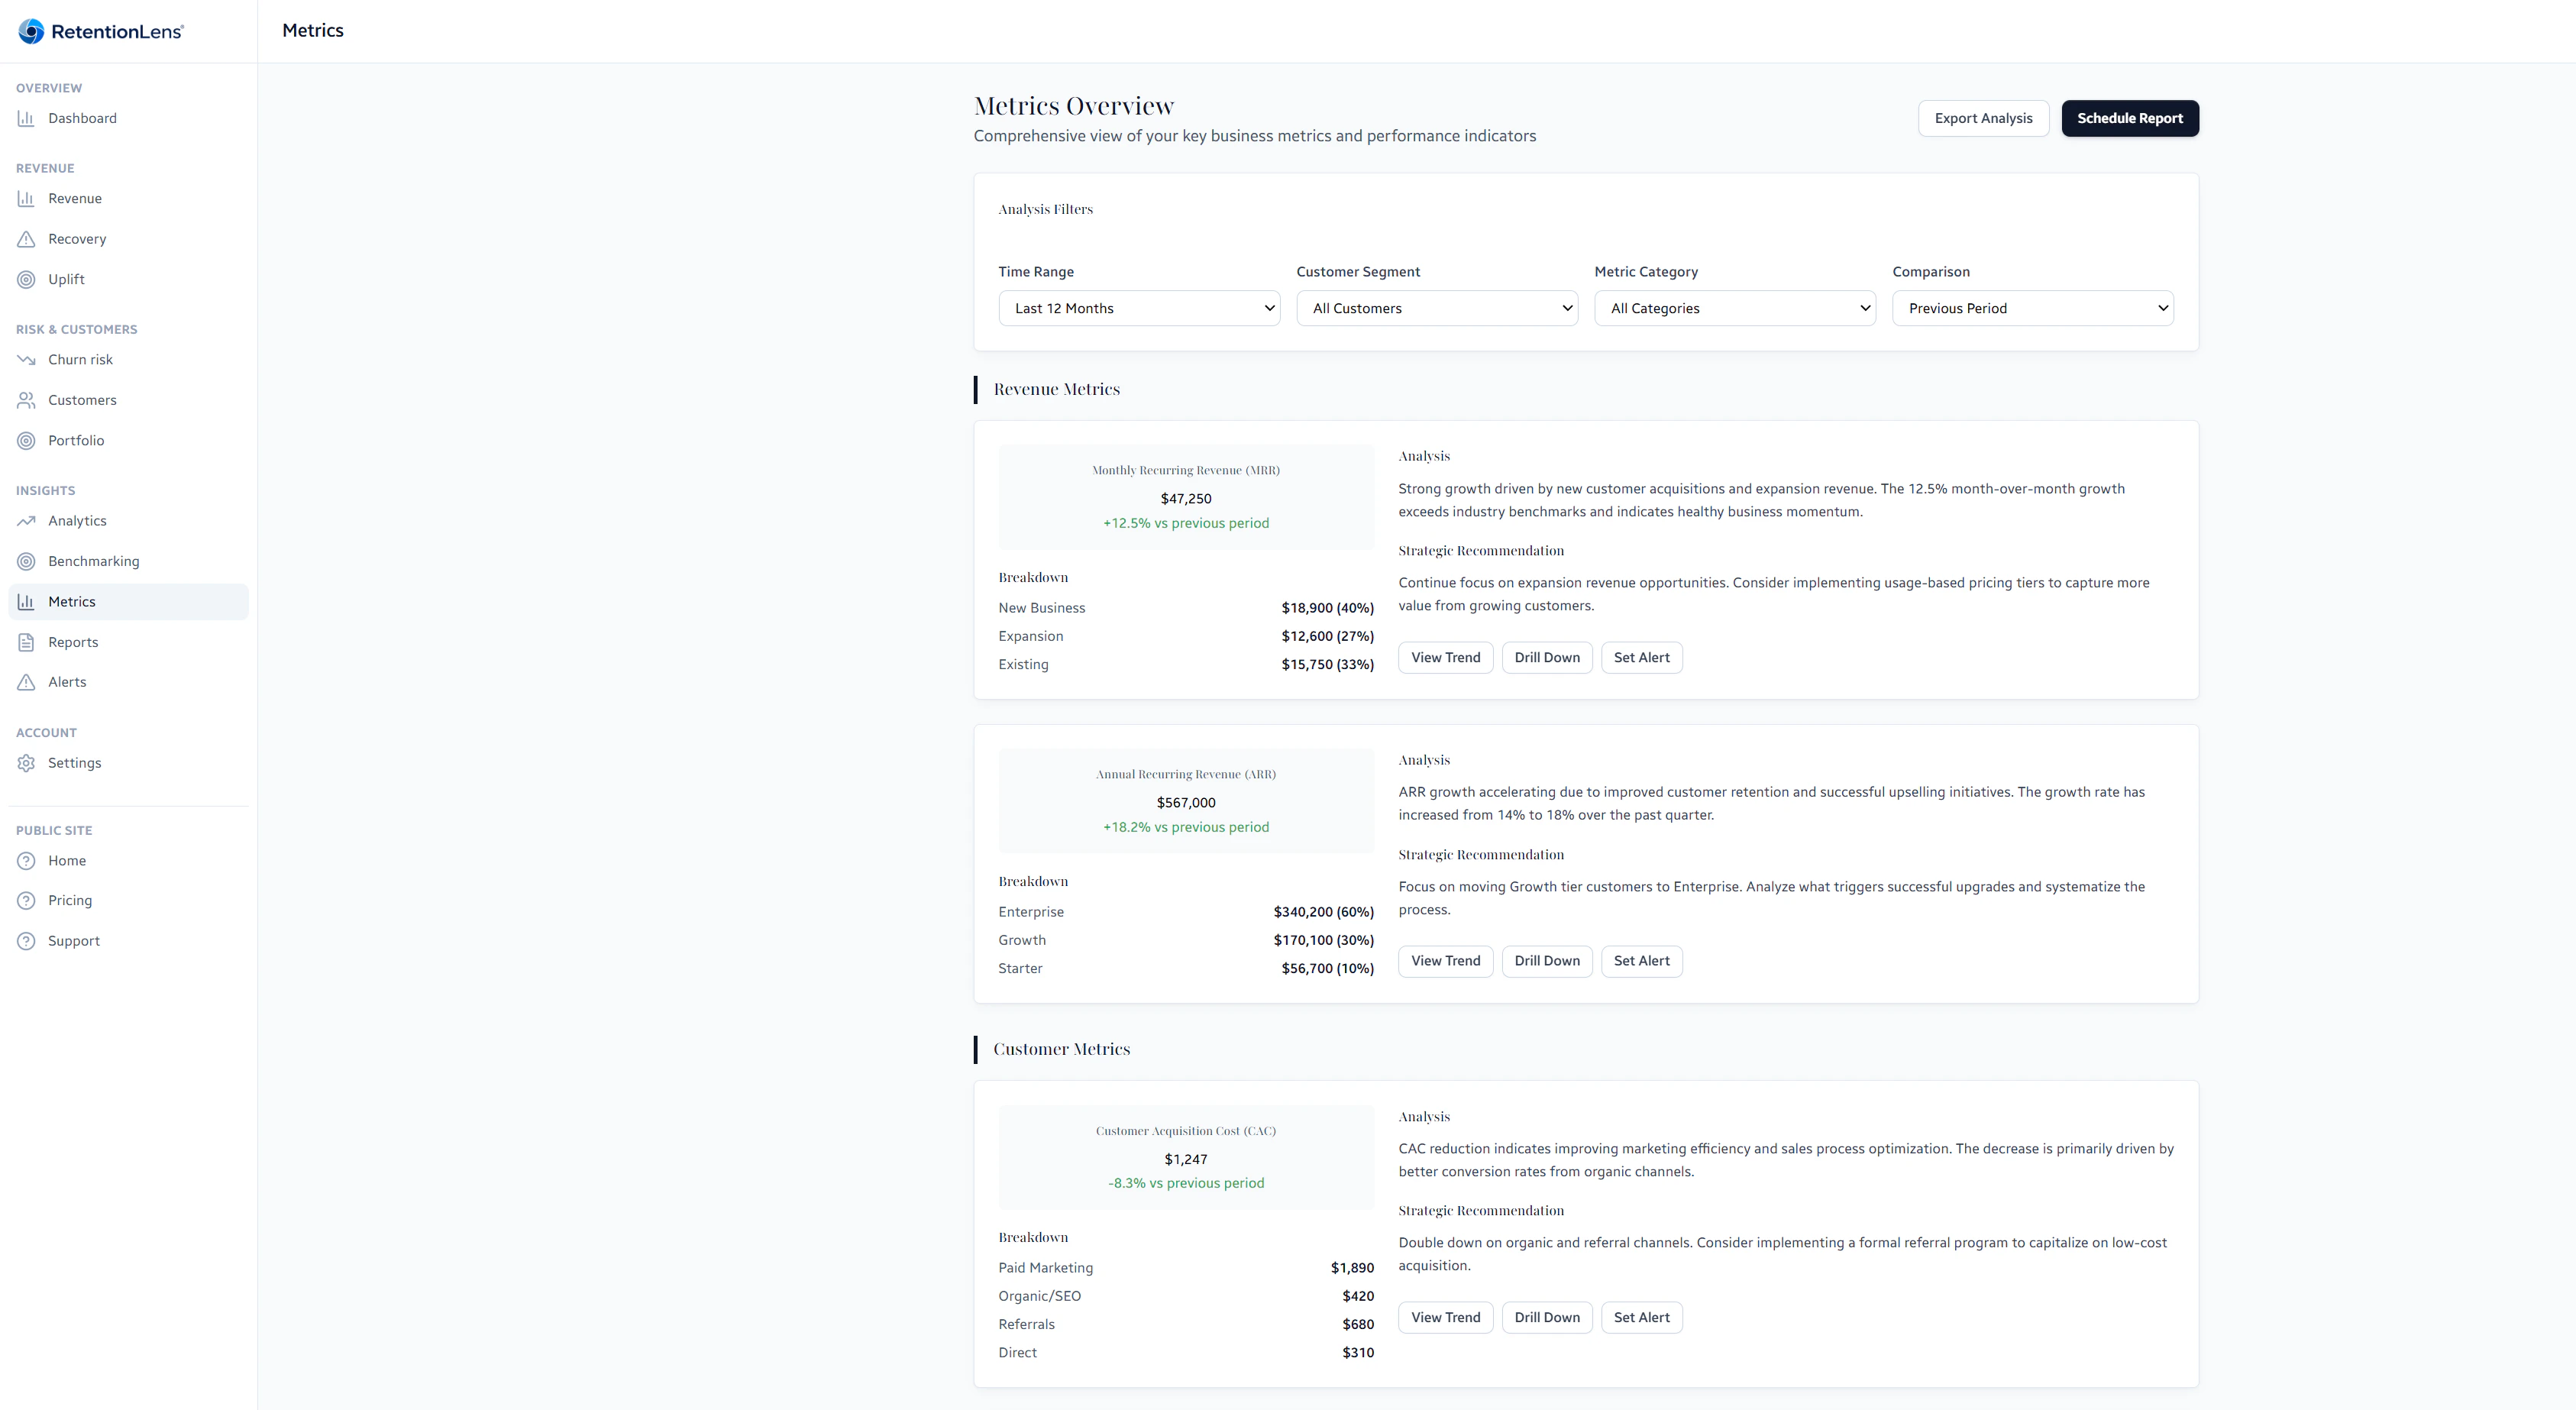Click the Schedule Report button

2130,118
